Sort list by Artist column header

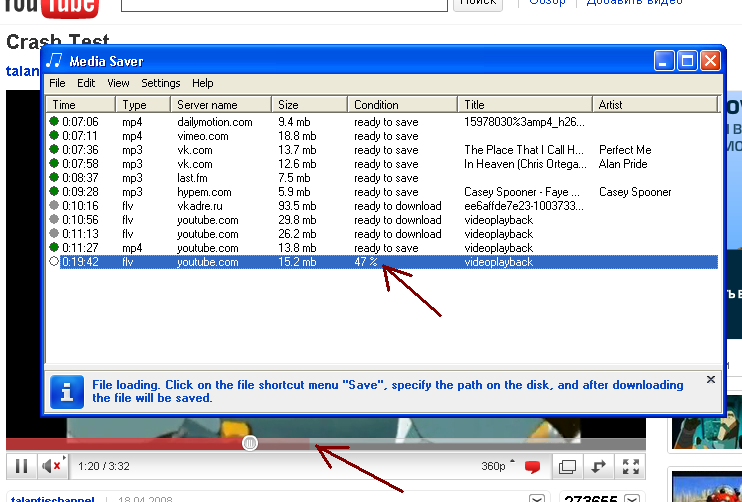(655, 105)
